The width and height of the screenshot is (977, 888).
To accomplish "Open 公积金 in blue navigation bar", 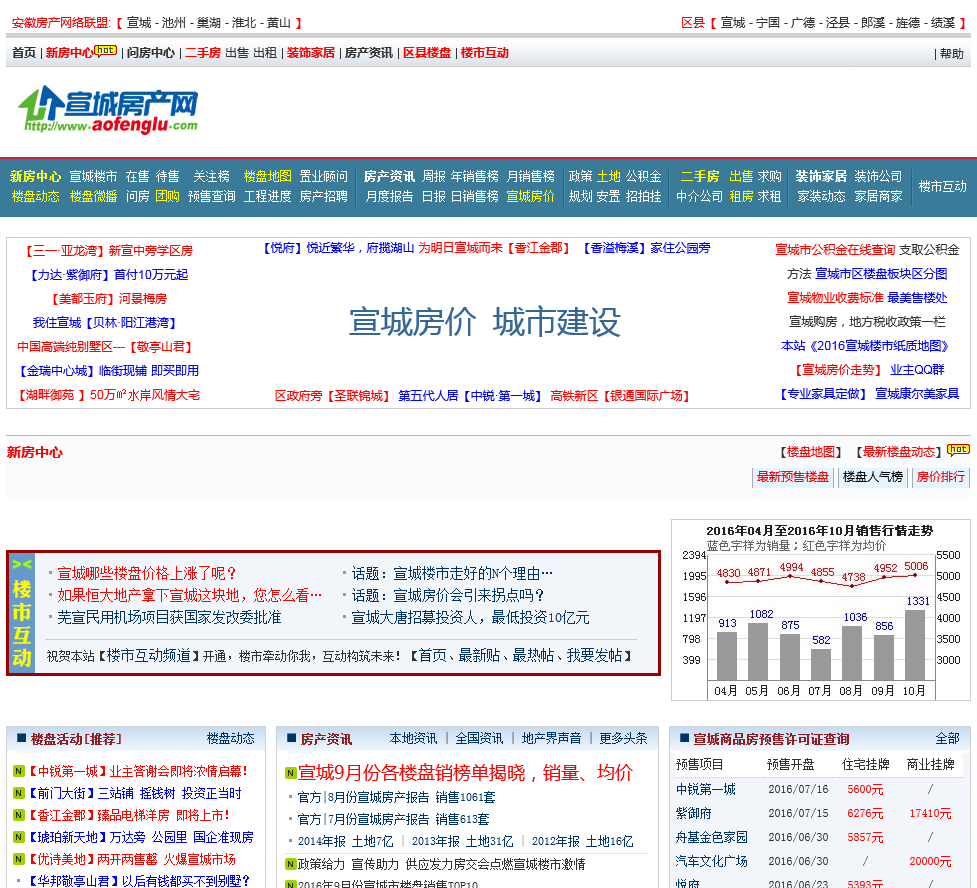I will [x=643, y=176].
